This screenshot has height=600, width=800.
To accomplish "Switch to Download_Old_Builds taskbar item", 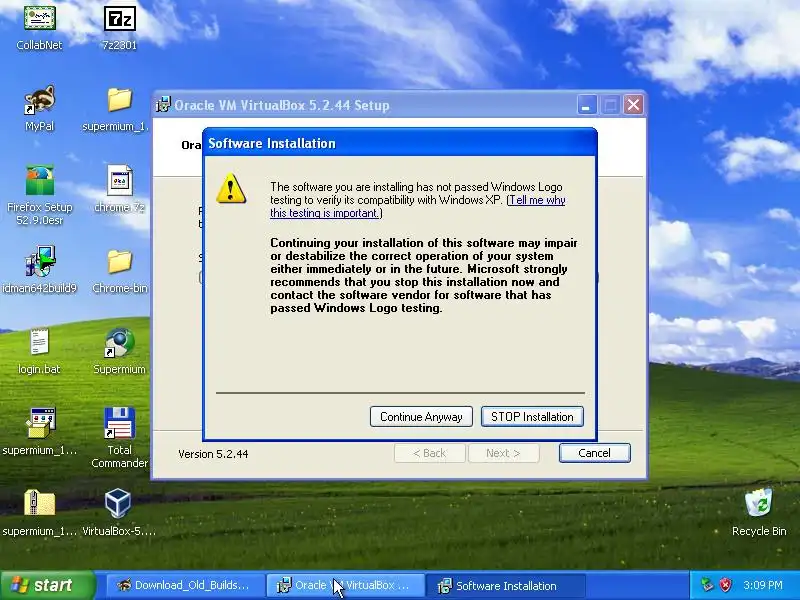I will coord(184,585).
